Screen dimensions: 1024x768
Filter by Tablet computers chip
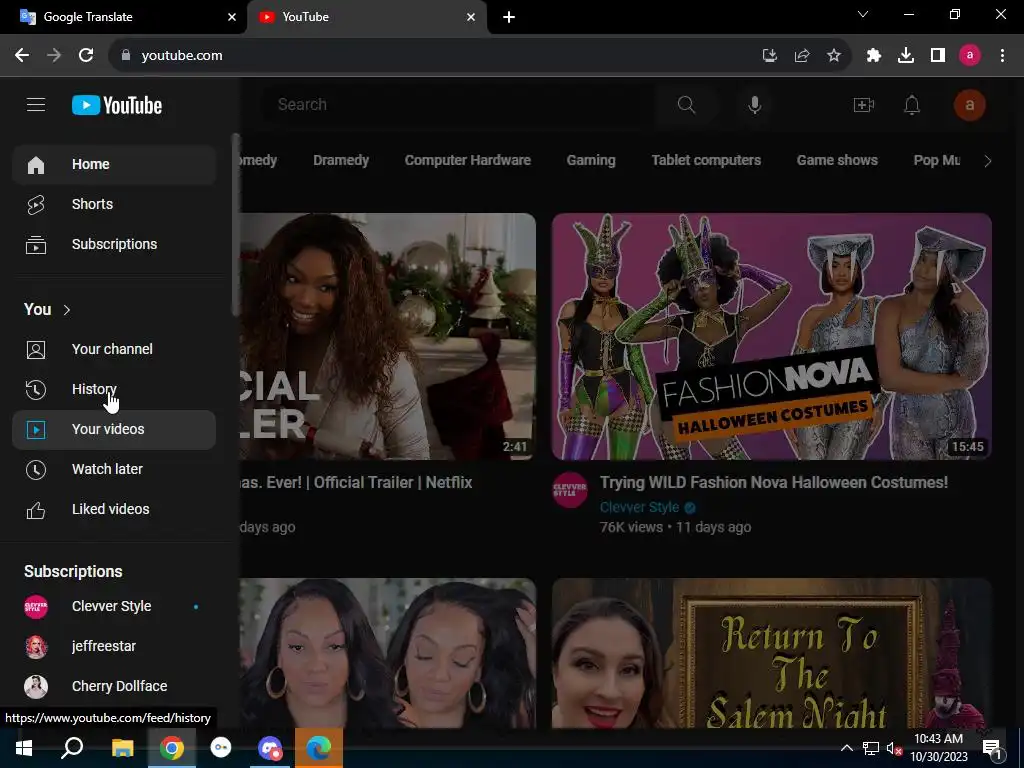click(x=706, y=160)
